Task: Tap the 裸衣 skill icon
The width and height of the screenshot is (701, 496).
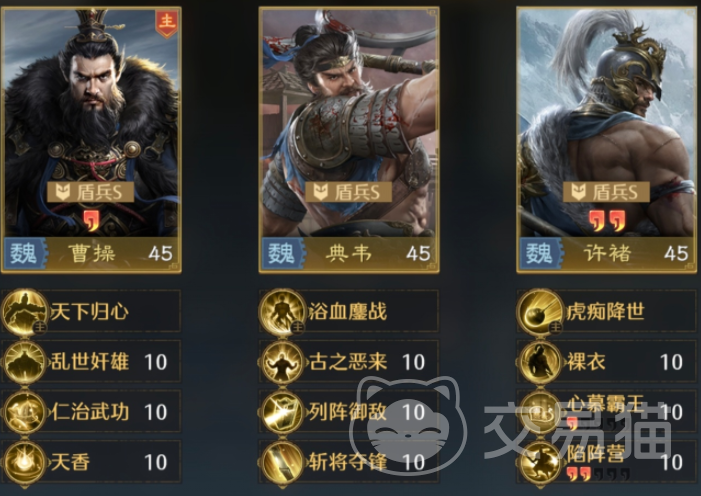Action: pos(540,362)
